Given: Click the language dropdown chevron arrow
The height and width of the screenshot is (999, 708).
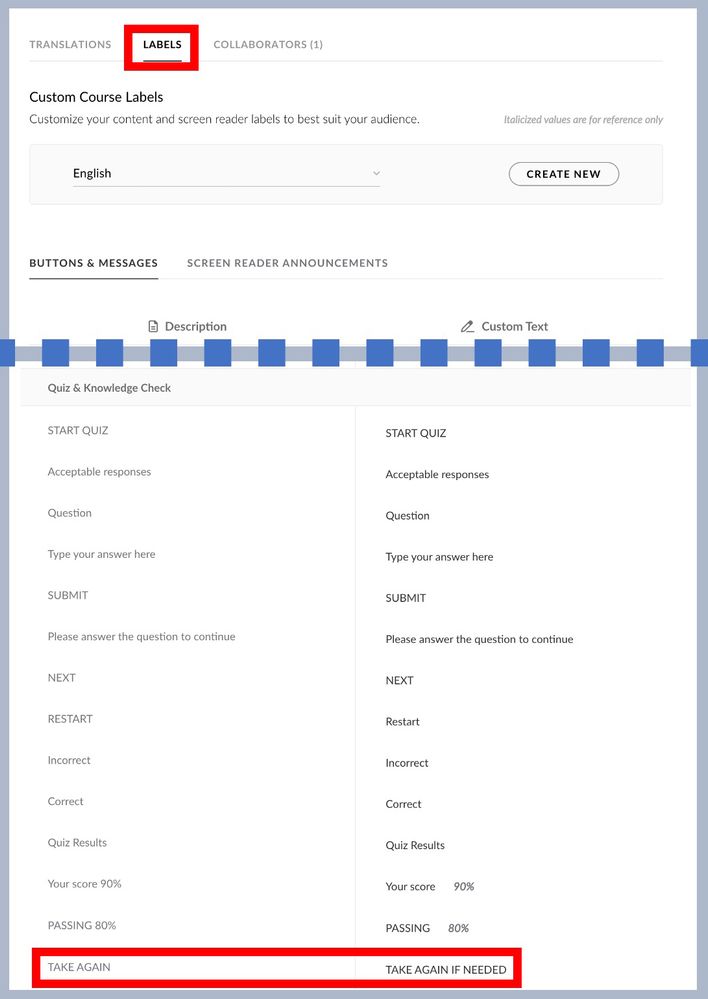Looking at the screenshot, I should coord(376,173).
